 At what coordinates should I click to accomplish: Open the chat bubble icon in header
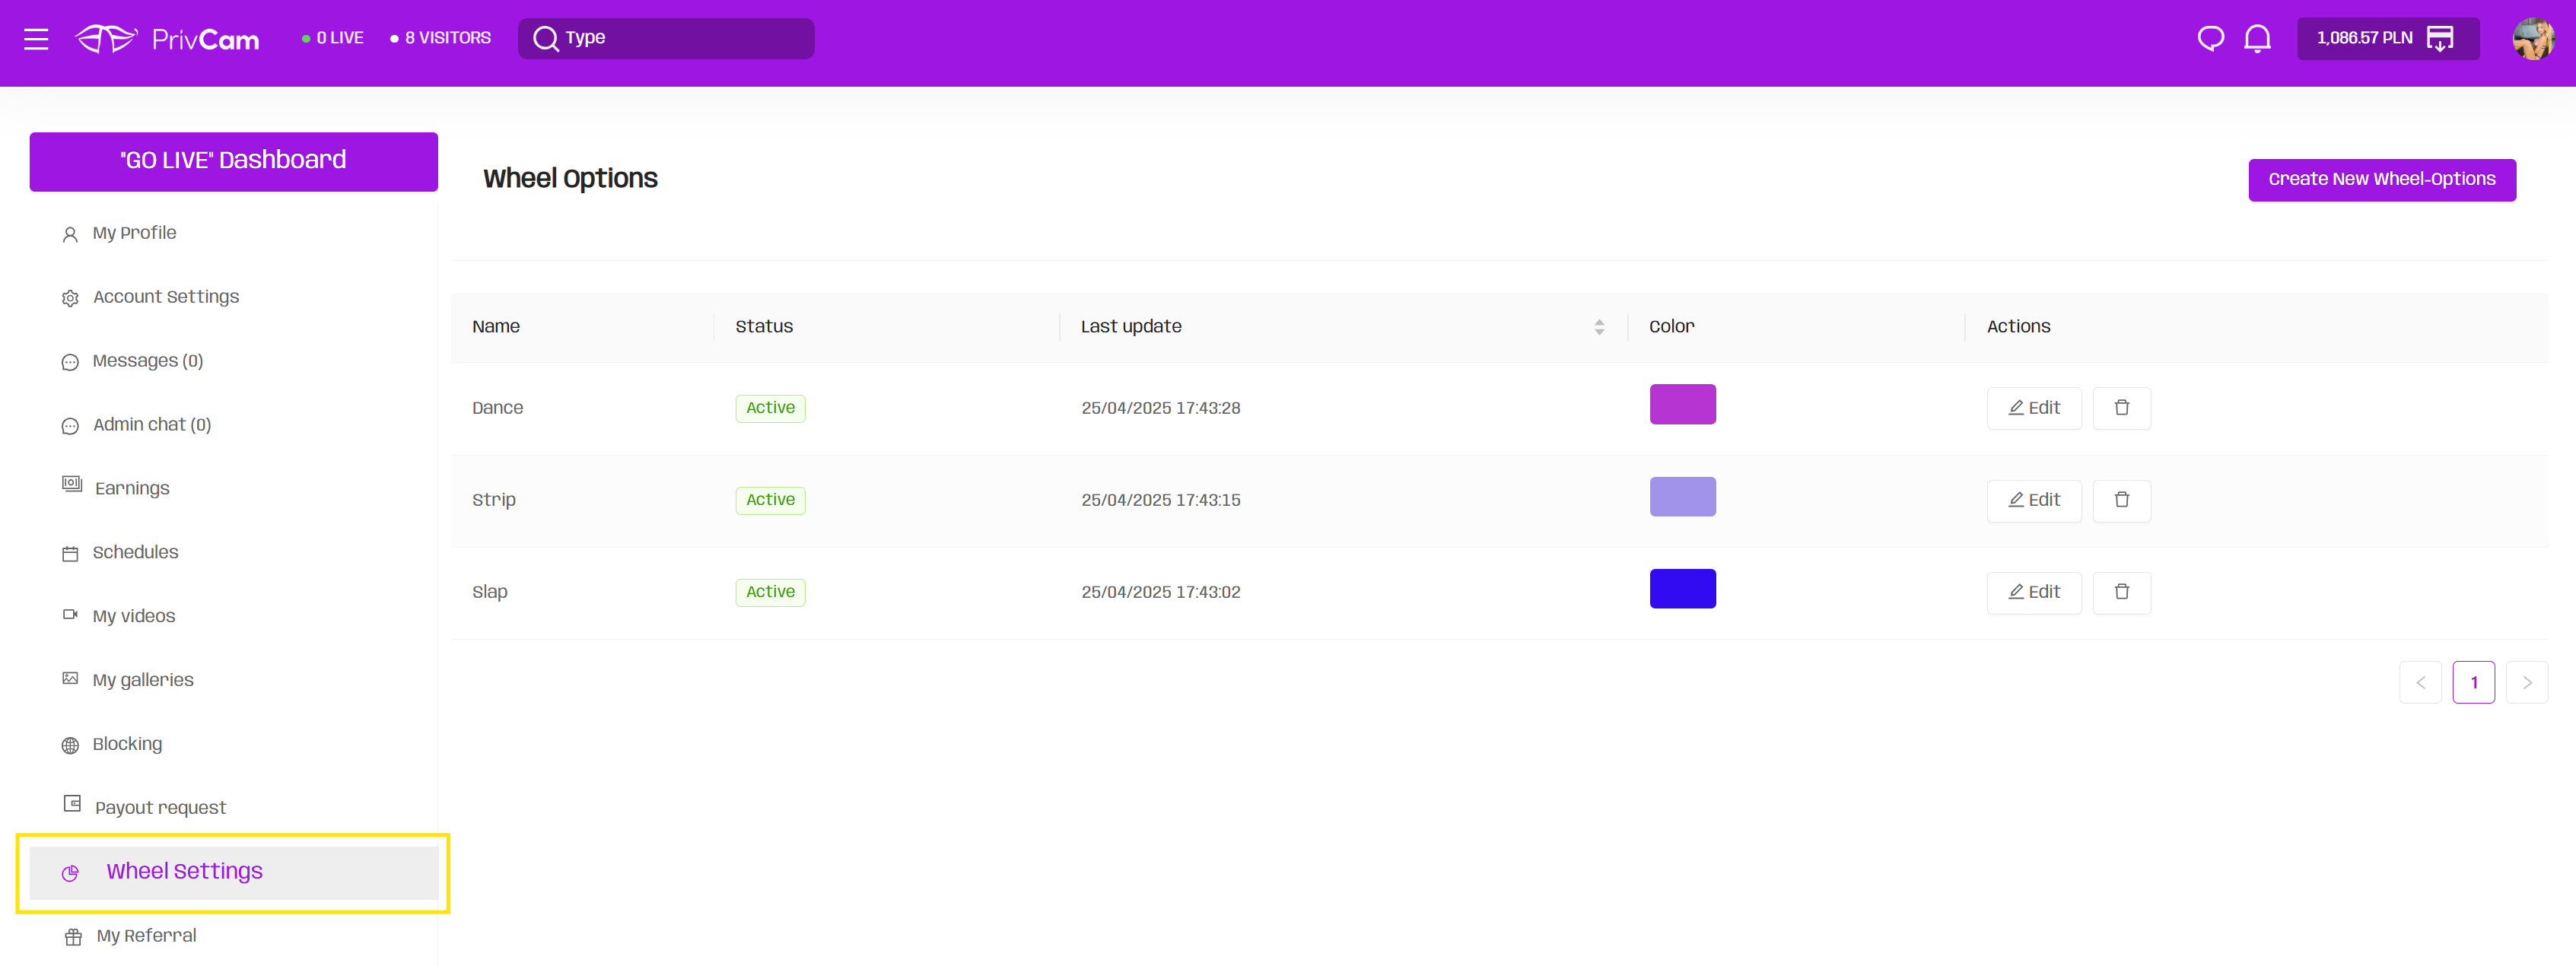pos(2210,39)
